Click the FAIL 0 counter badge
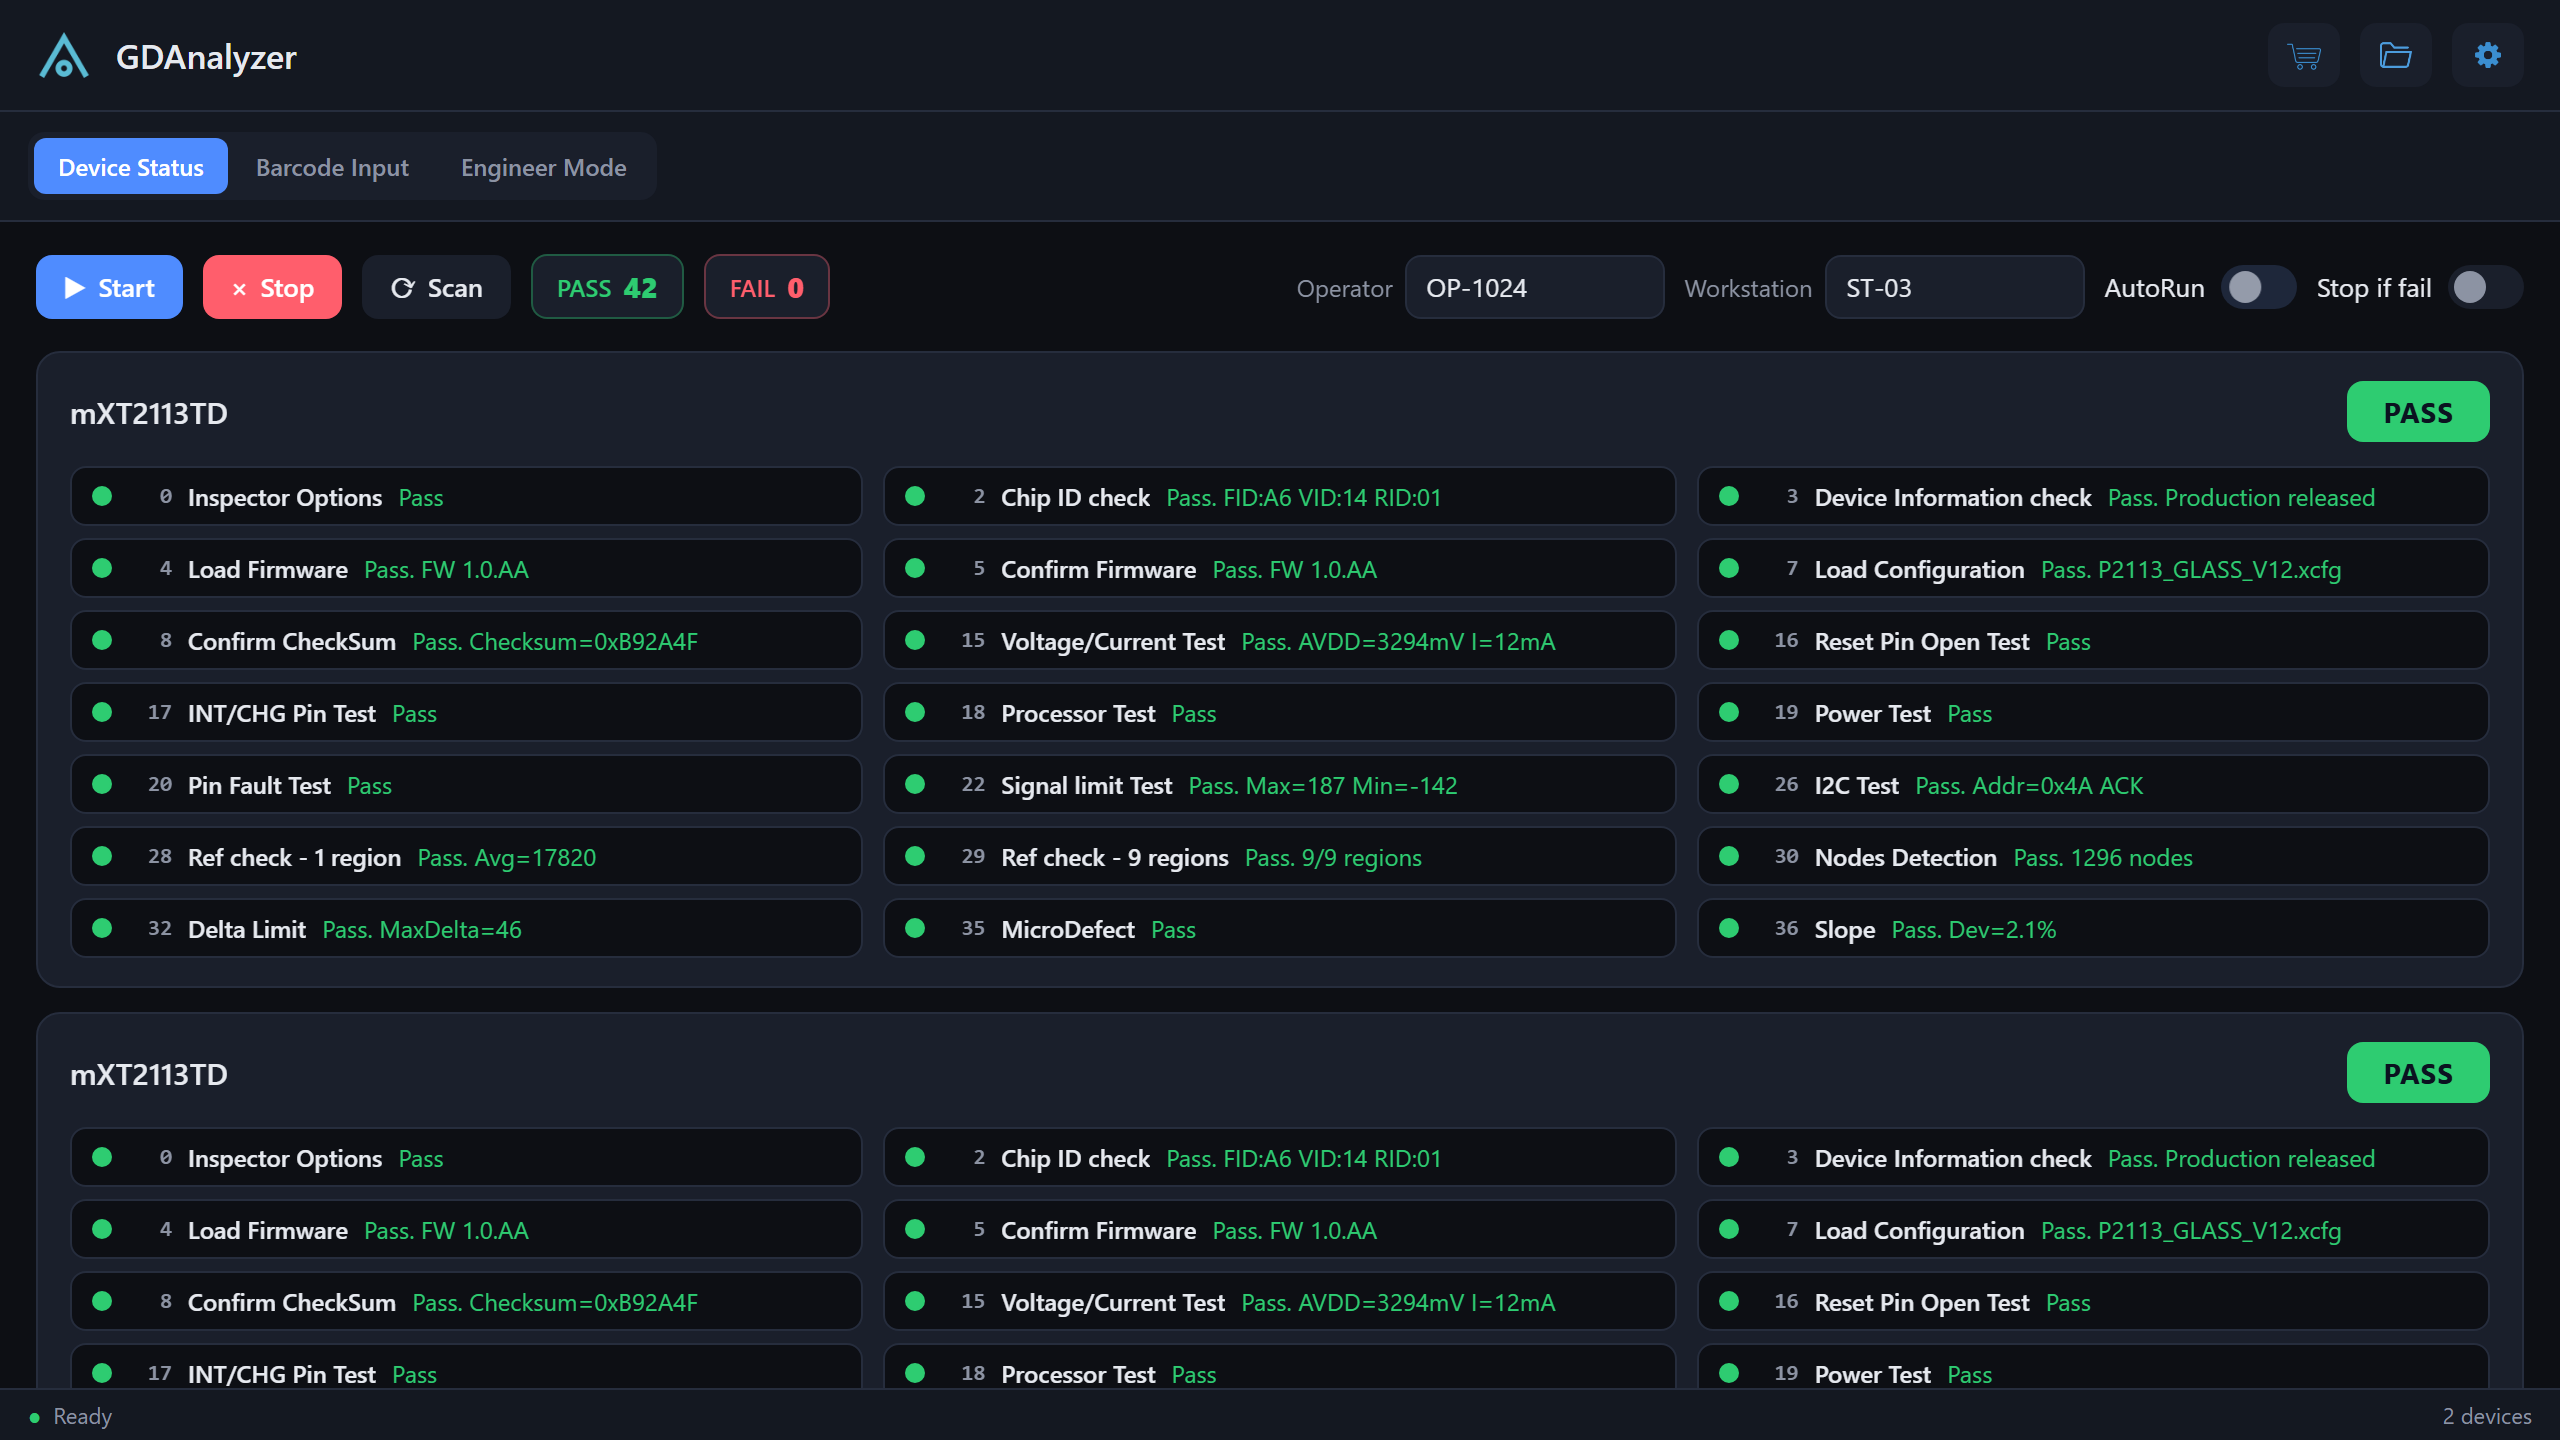Image resolution: width=2560 pixels, height=1440 pixels. tap(767, 288)
